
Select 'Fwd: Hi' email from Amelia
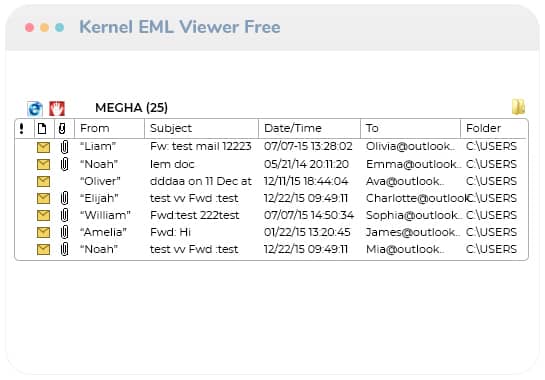(x=271, y=232)
